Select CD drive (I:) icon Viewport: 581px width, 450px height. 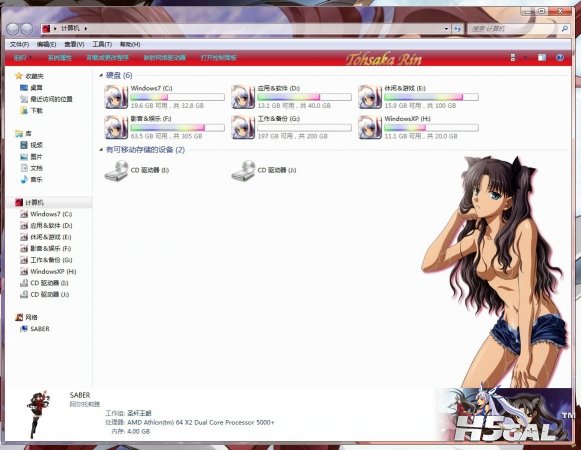pyautogui.click(x=116, y=171)
